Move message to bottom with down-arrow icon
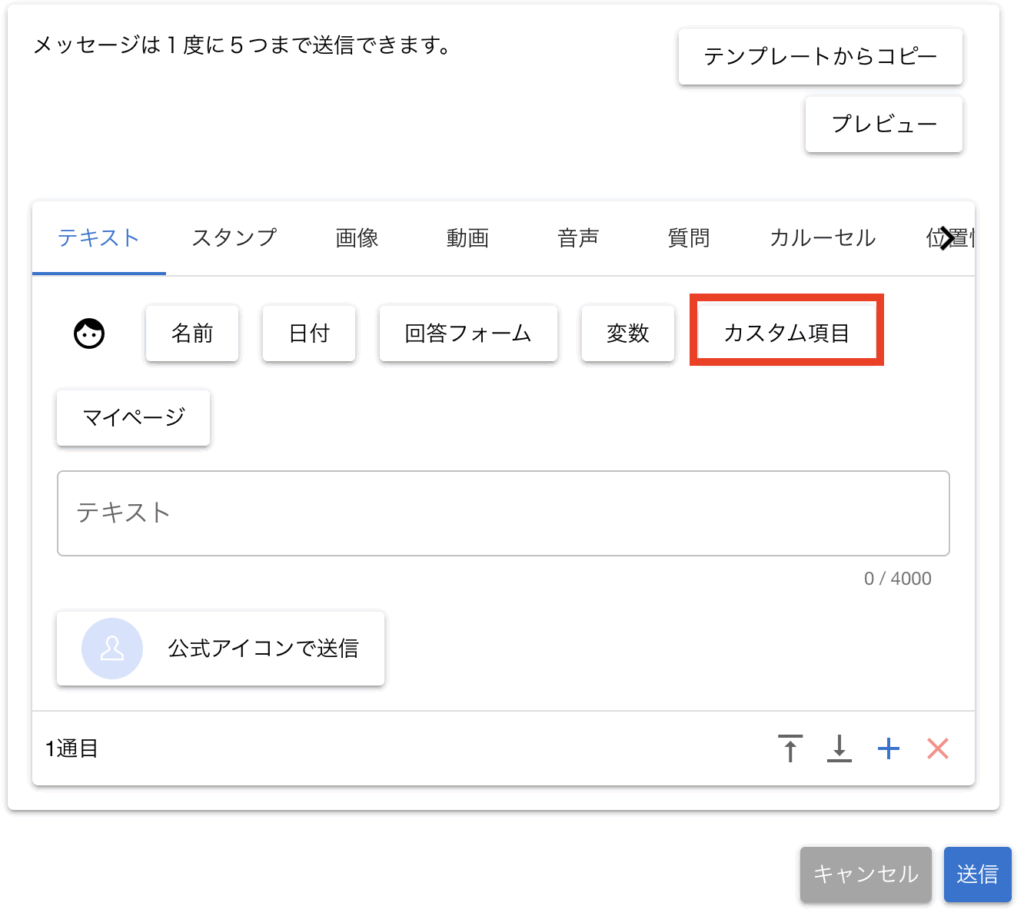 (839, 748)
